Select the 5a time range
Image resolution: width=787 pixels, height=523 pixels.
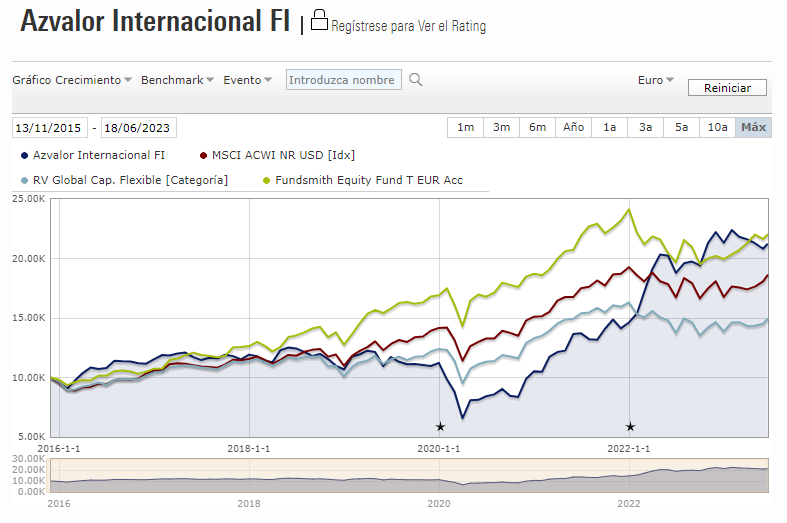tap(682, 127)
